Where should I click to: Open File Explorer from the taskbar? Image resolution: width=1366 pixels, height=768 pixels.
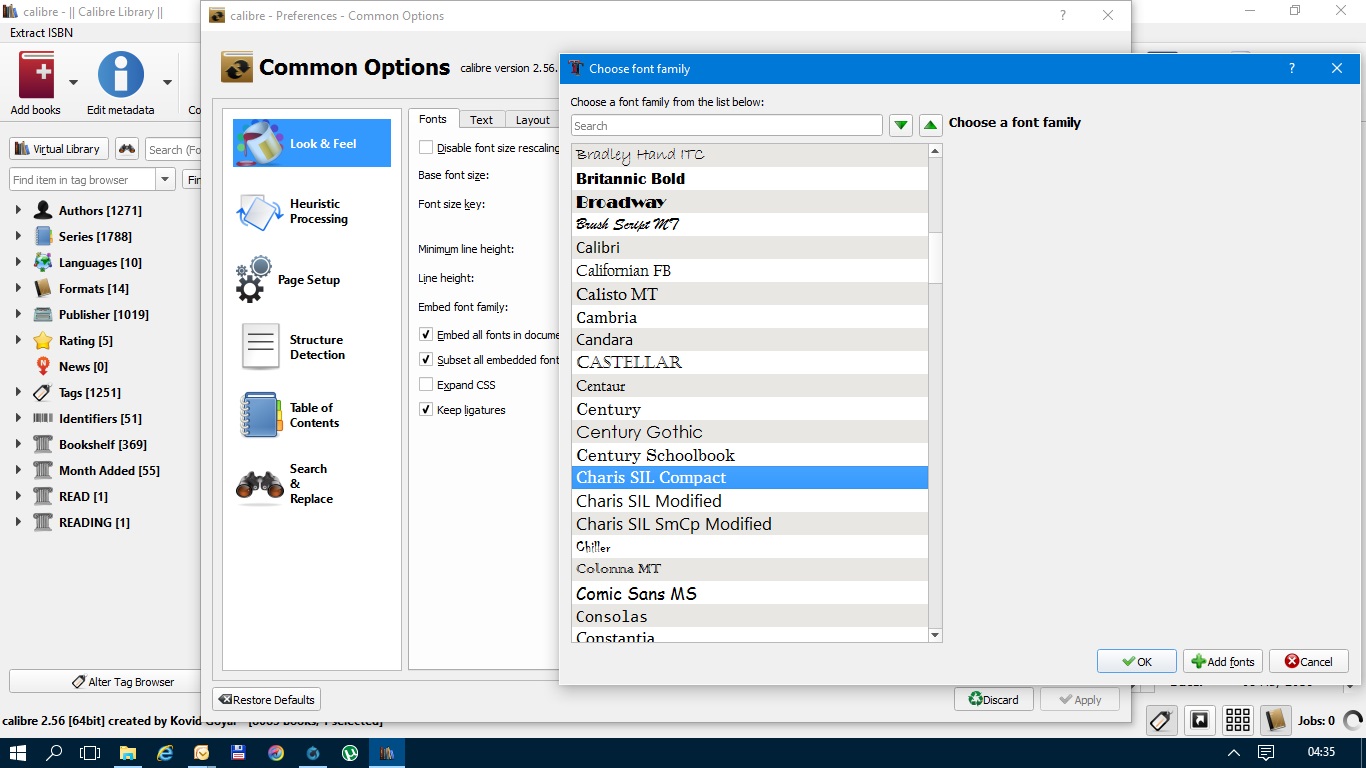tap(128, 752)
